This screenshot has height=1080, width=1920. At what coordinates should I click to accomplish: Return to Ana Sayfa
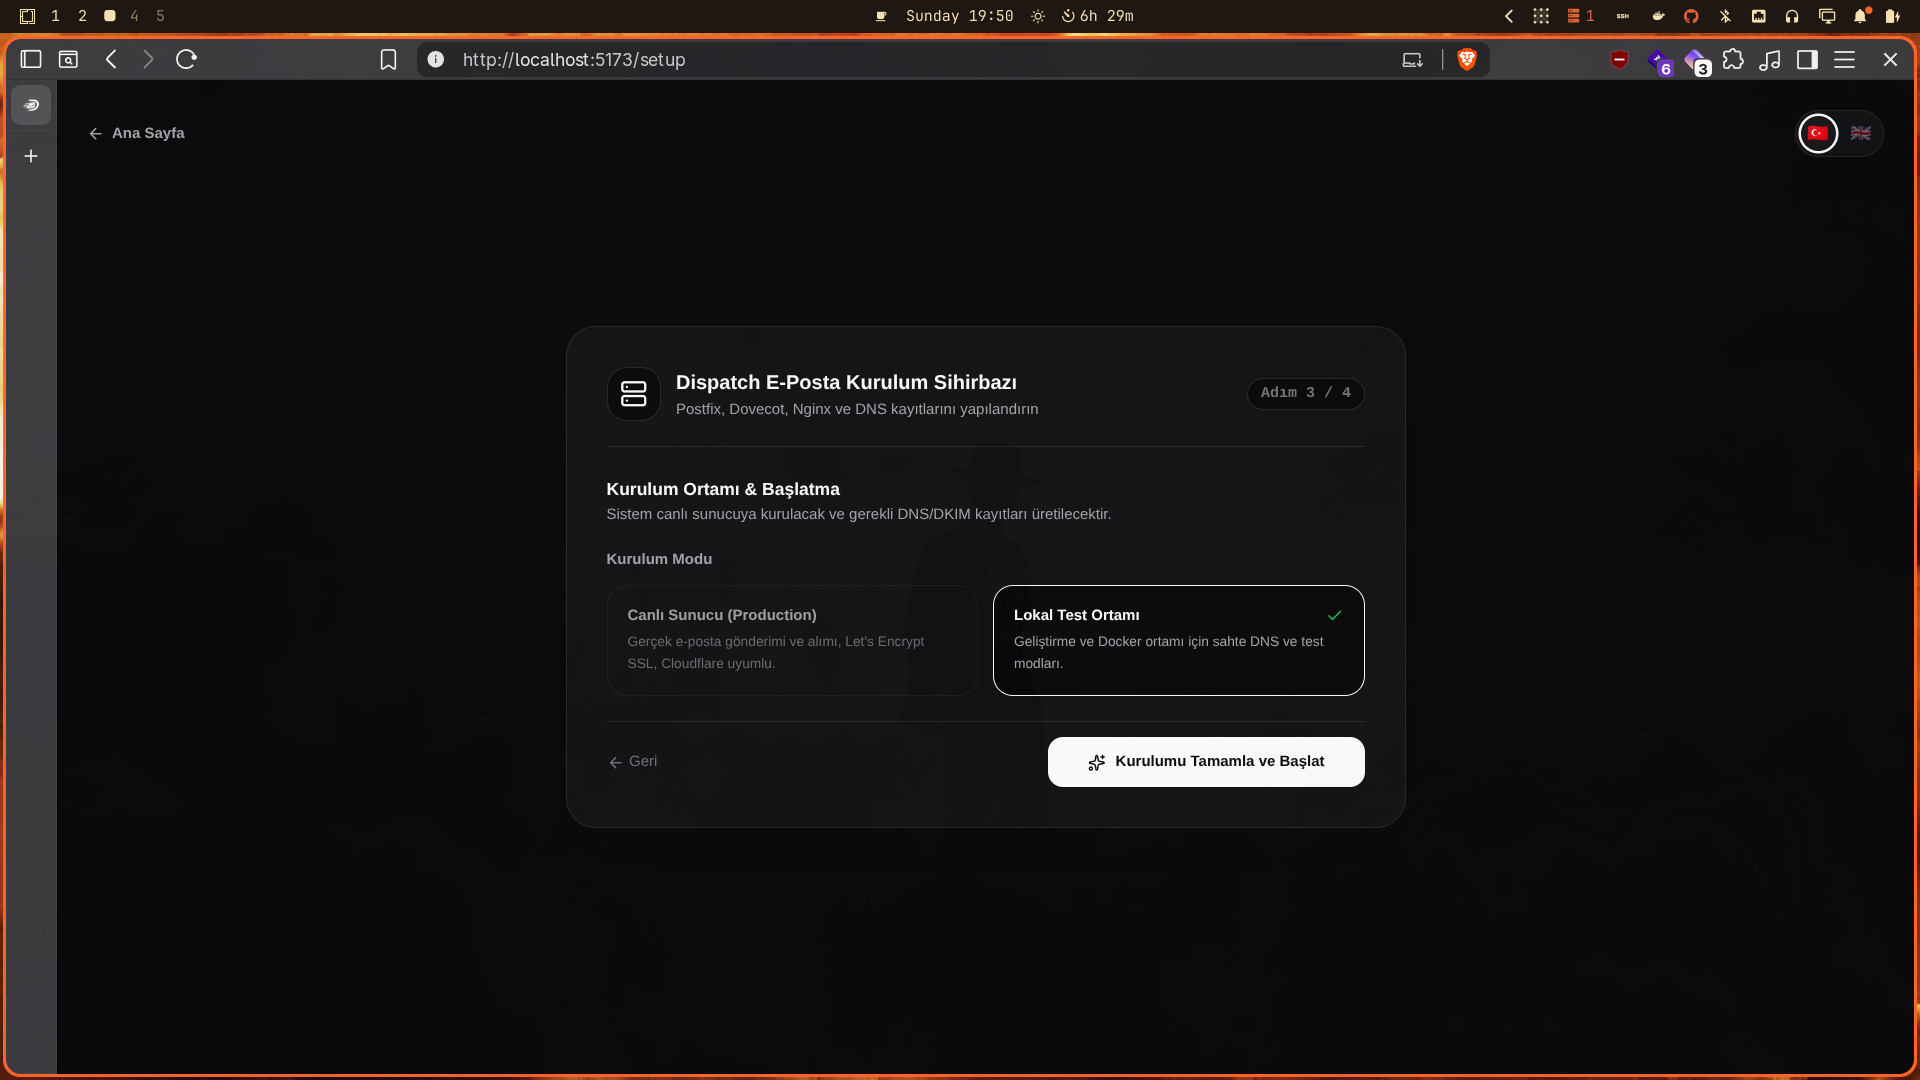(x=137, y=133)
